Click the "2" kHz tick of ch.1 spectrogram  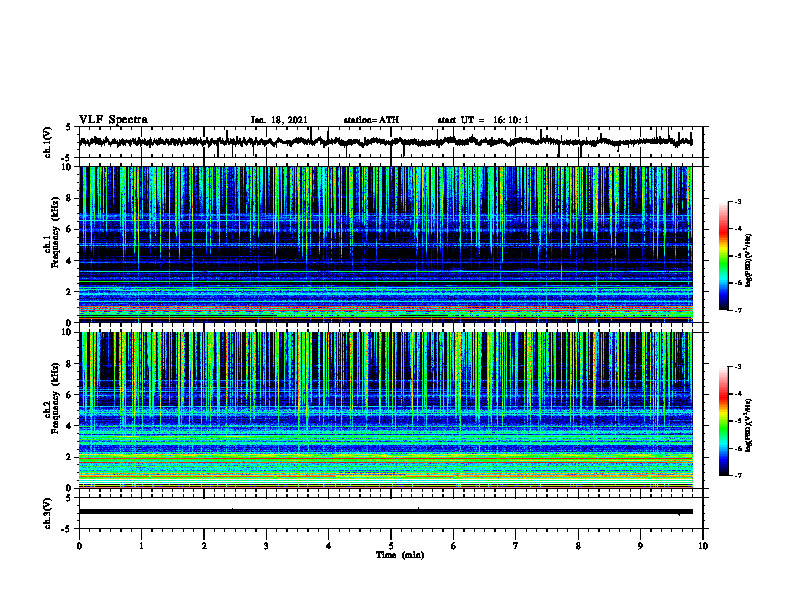pos(70,292)
